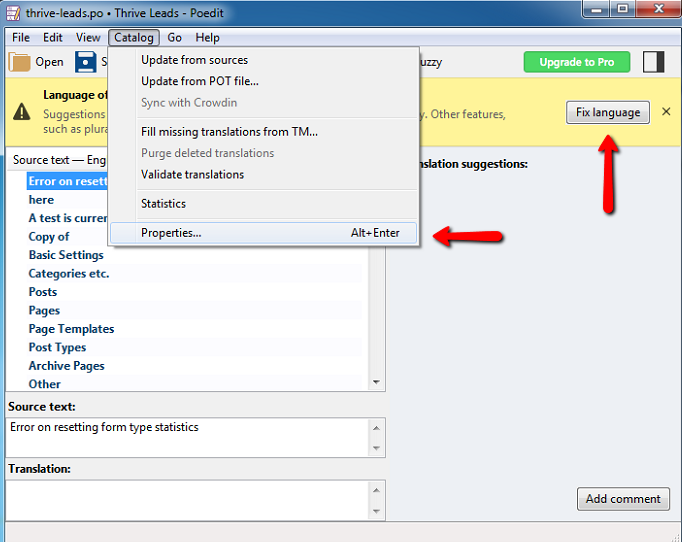Close the open Catalog menu
The width and height of the screenshot is (682, 542).
(134, 38)
